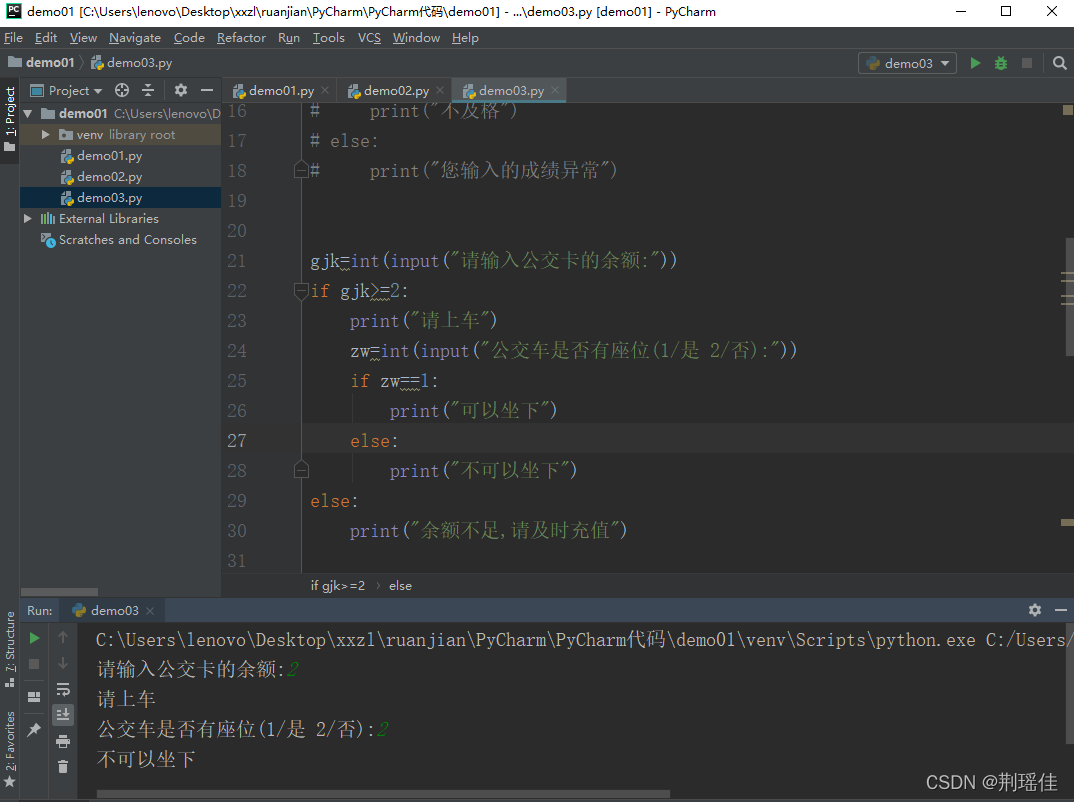Image resolution: width=1074 pixels, height=802 pixels.
Task: Click the 'if gjk>=2' breadcrumb
Action: (x=338, y=585)
